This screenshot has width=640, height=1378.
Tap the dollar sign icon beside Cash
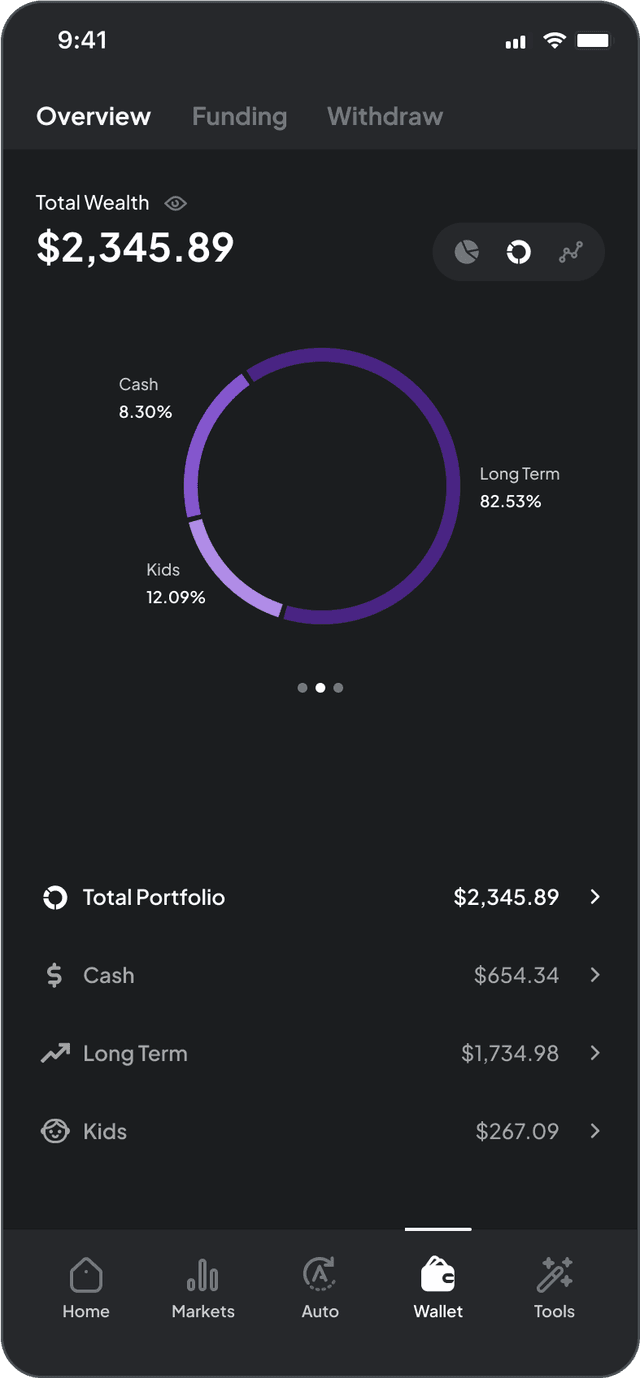click(53, 975)
